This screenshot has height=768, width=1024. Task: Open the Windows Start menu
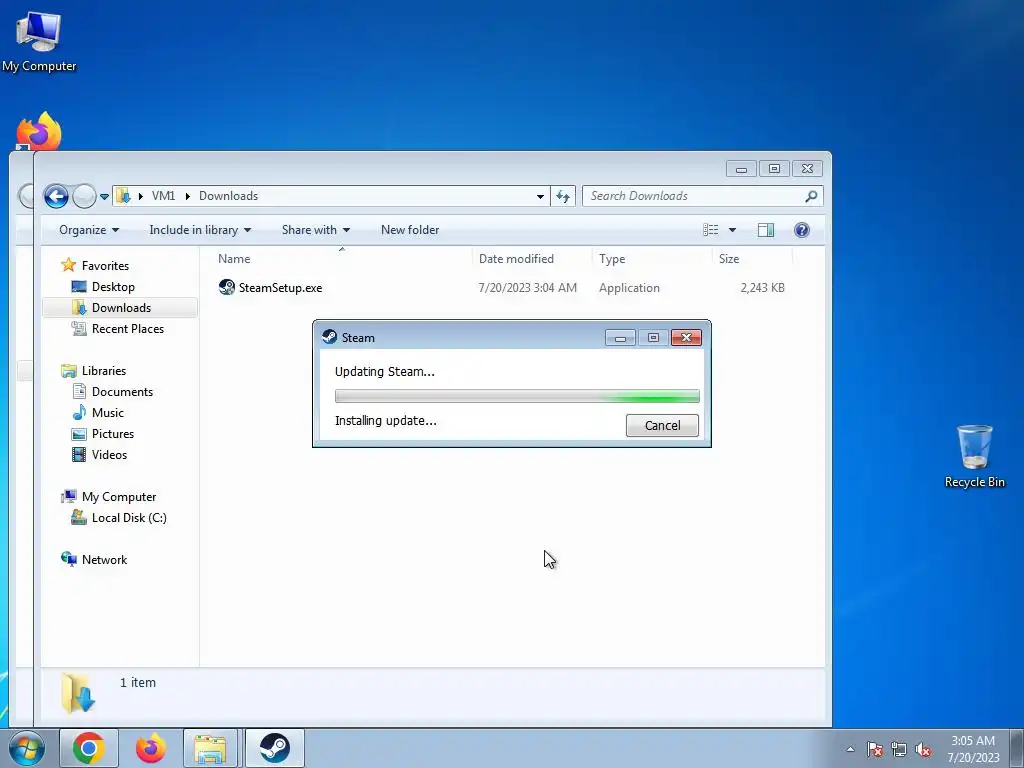click(26, 748)
